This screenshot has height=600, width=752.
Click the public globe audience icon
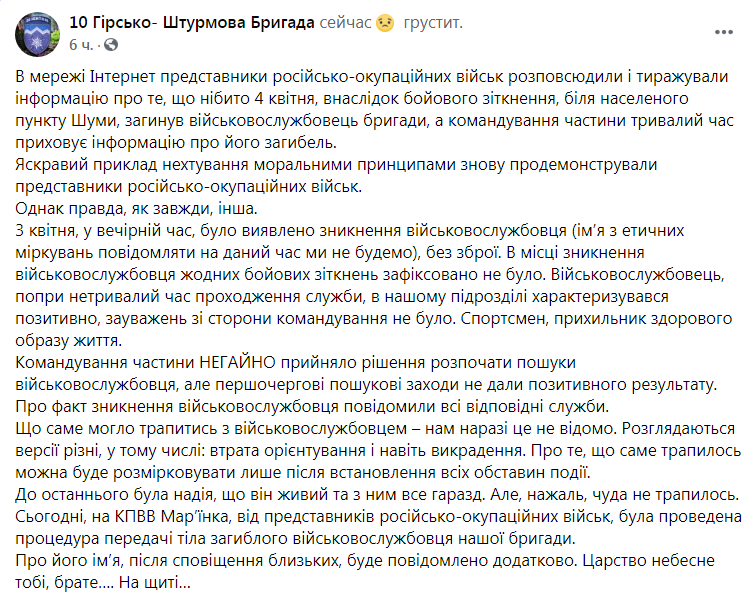click(x=109, y=46)
